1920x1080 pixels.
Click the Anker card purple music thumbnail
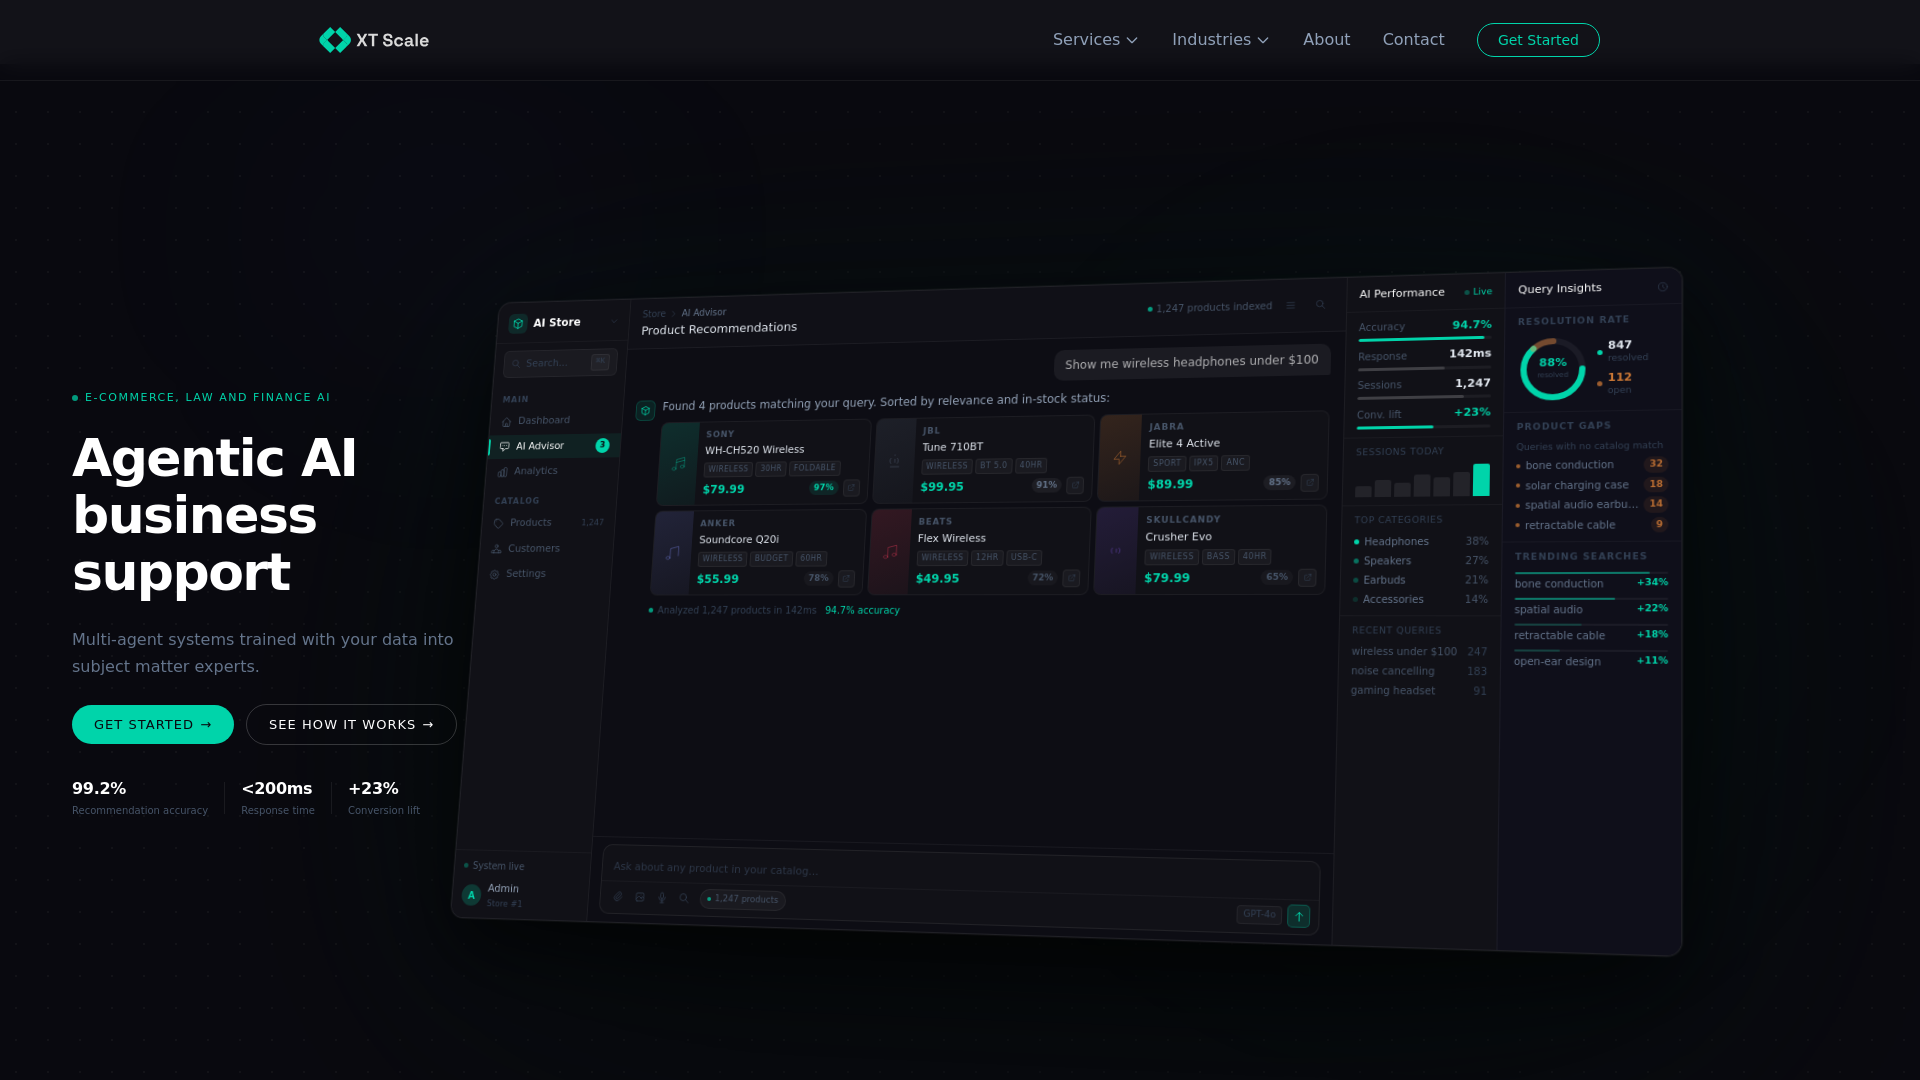coord(672,553)
